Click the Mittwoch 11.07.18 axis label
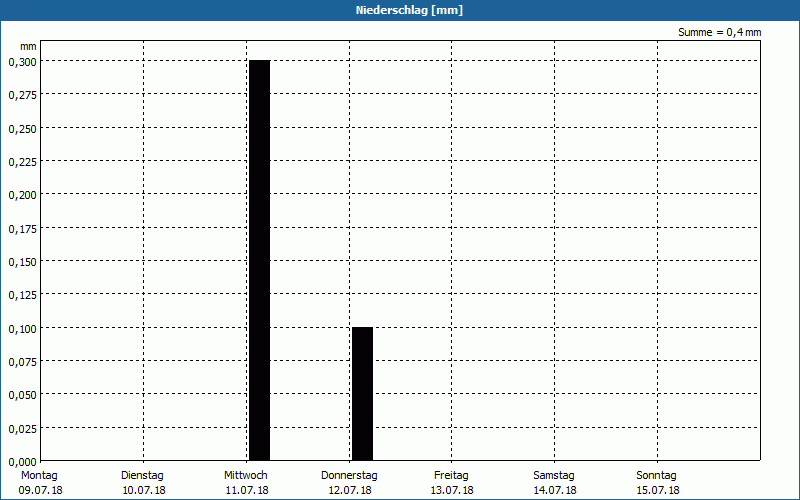 point(246,483)
